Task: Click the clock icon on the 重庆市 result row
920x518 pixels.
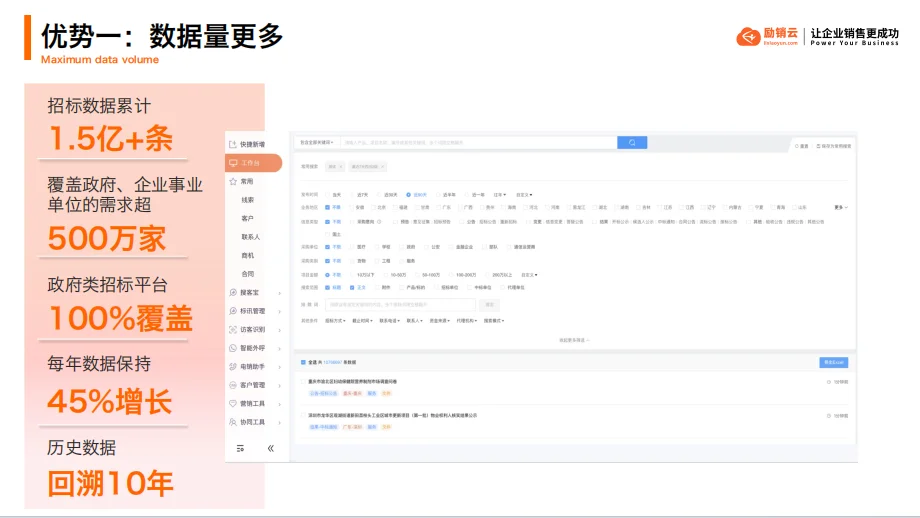Action: tap(828, 382)
